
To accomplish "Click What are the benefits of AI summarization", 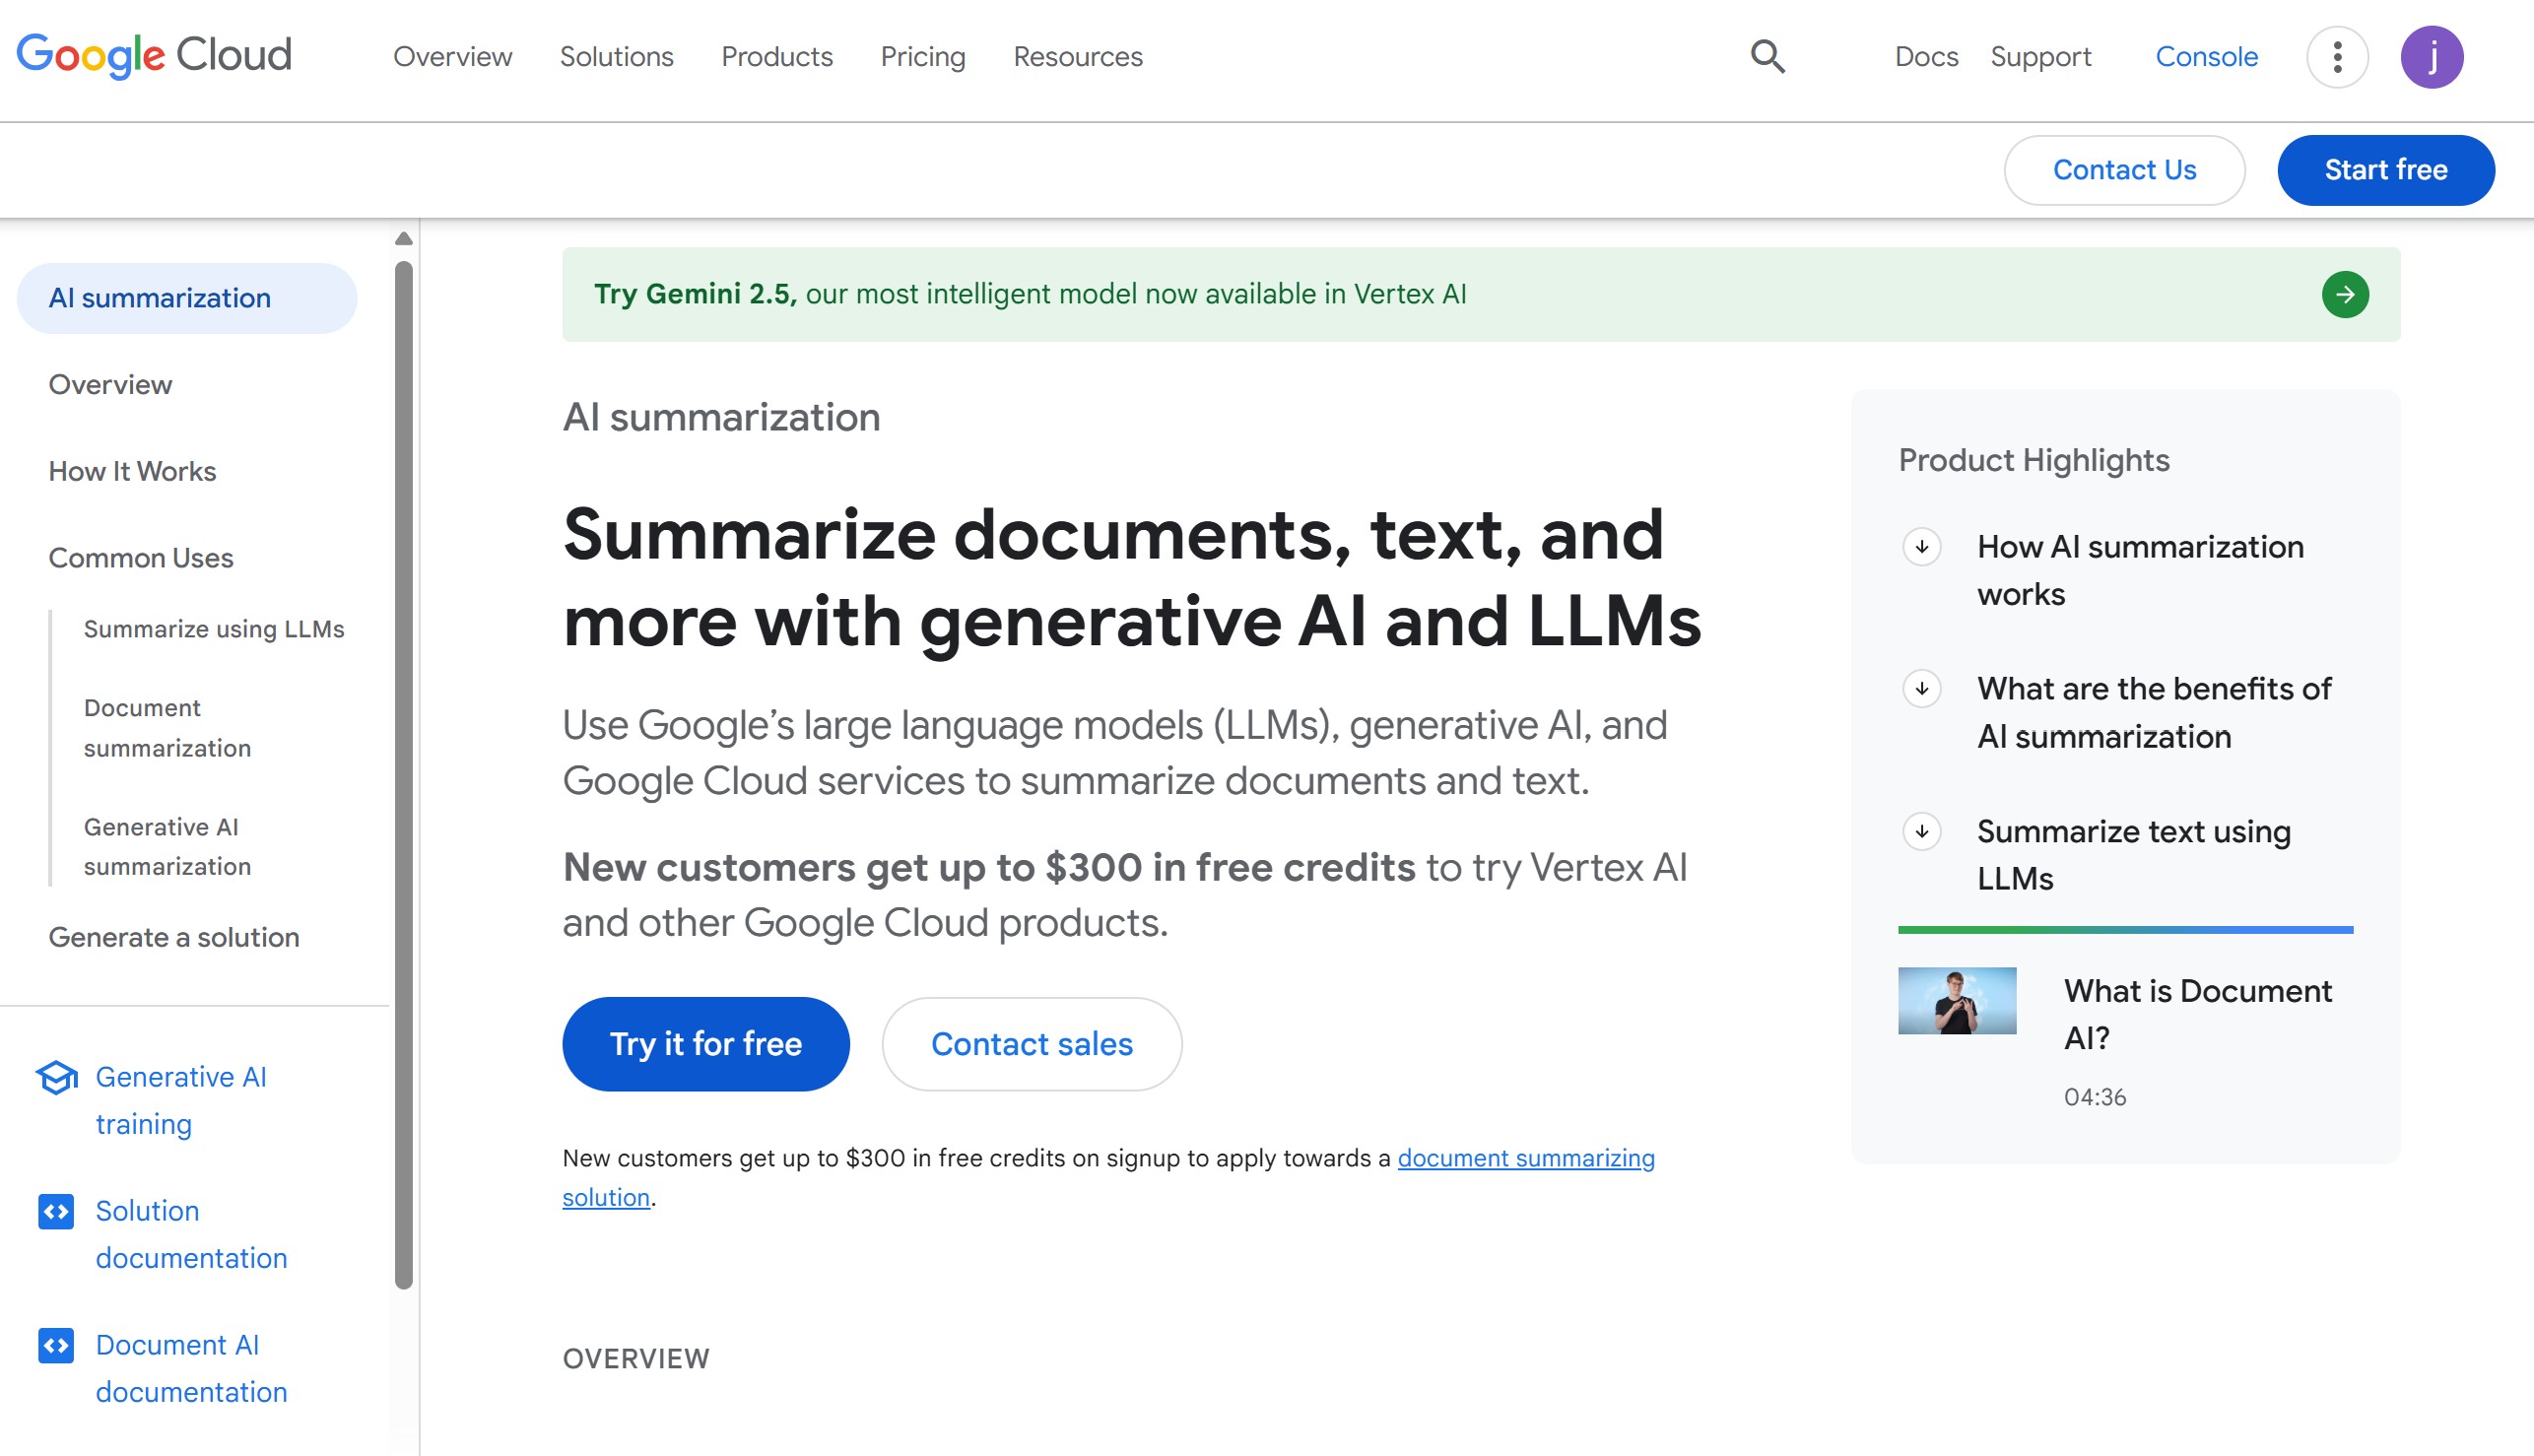I will [x=2154, y=712].
